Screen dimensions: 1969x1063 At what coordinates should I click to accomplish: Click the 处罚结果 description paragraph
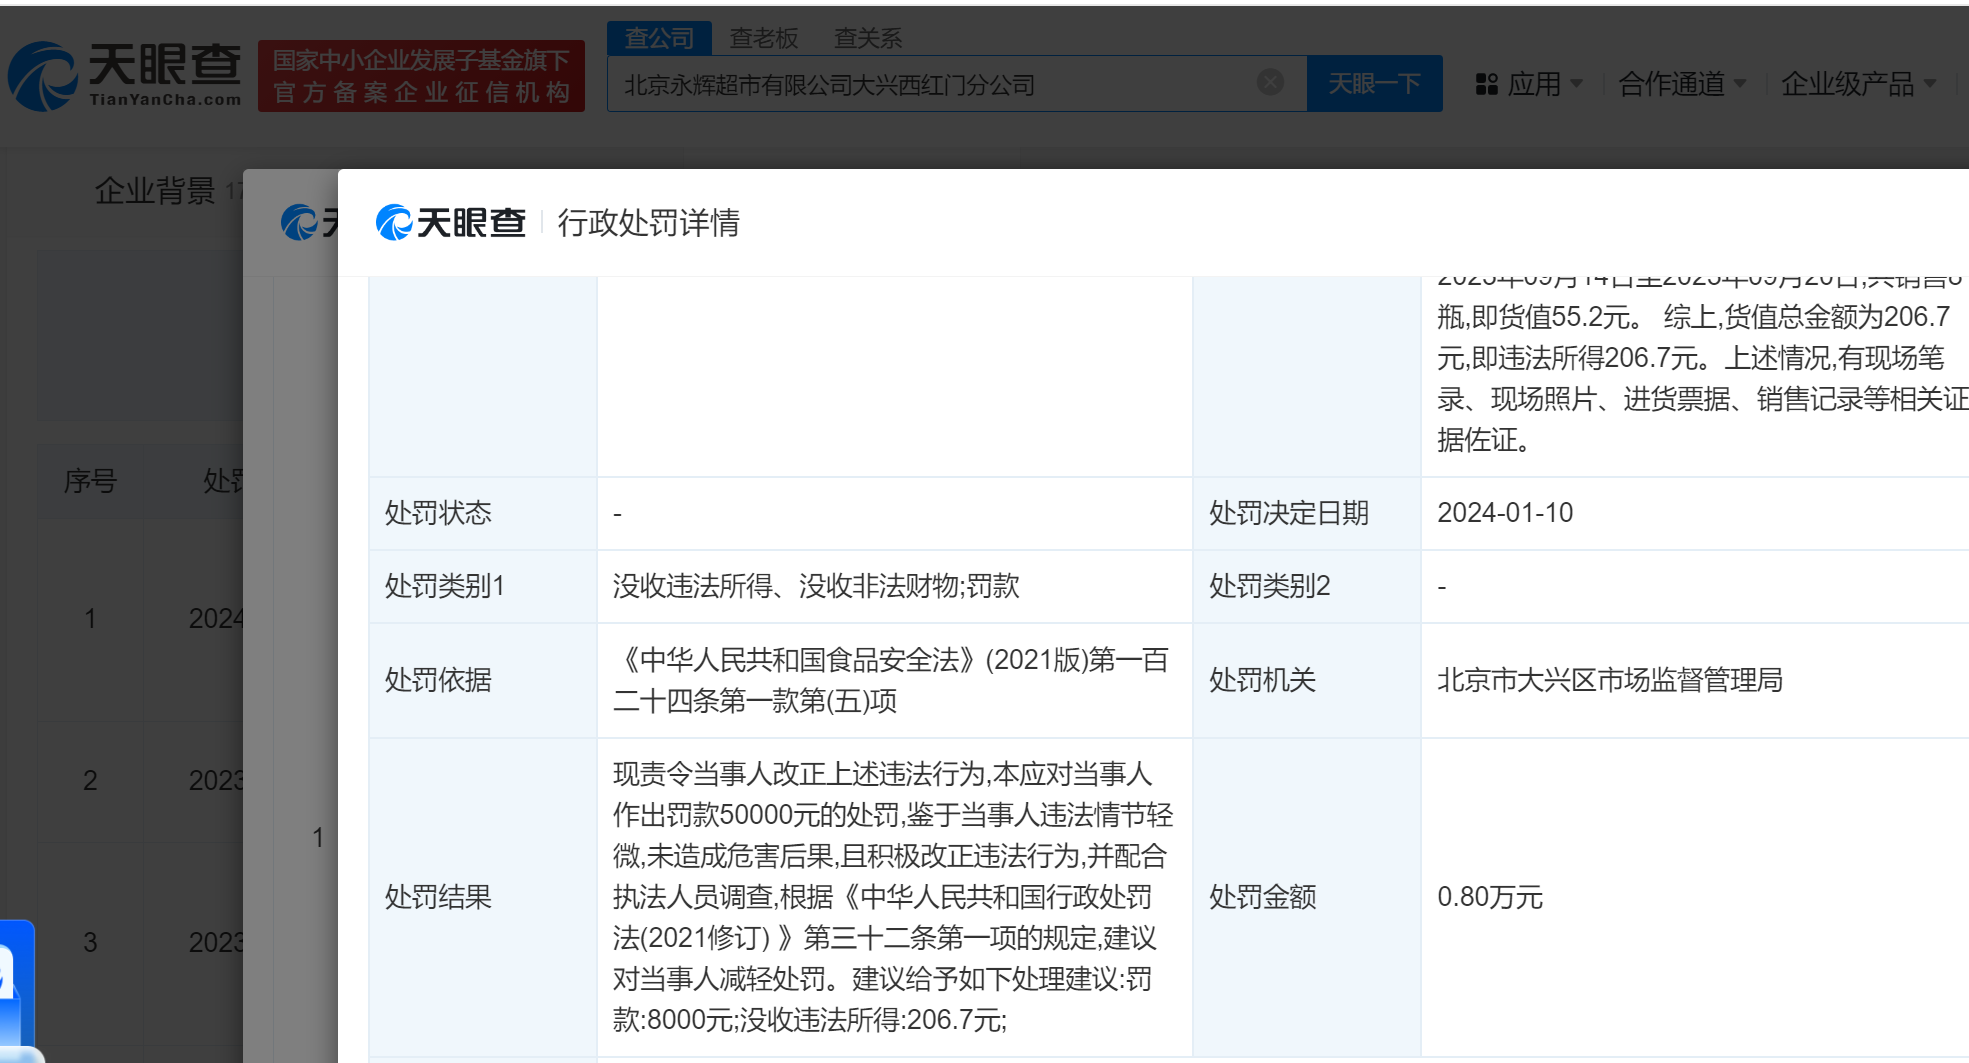pos(893,897)
